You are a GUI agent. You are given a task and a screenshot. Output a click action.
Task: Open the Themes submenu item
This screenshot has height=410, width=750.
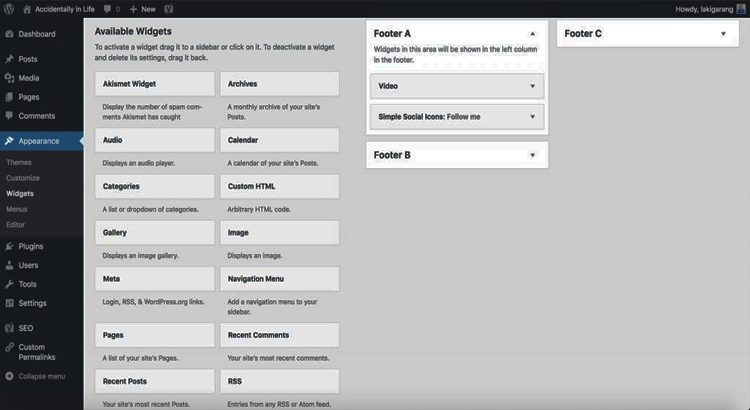point(19,162)
